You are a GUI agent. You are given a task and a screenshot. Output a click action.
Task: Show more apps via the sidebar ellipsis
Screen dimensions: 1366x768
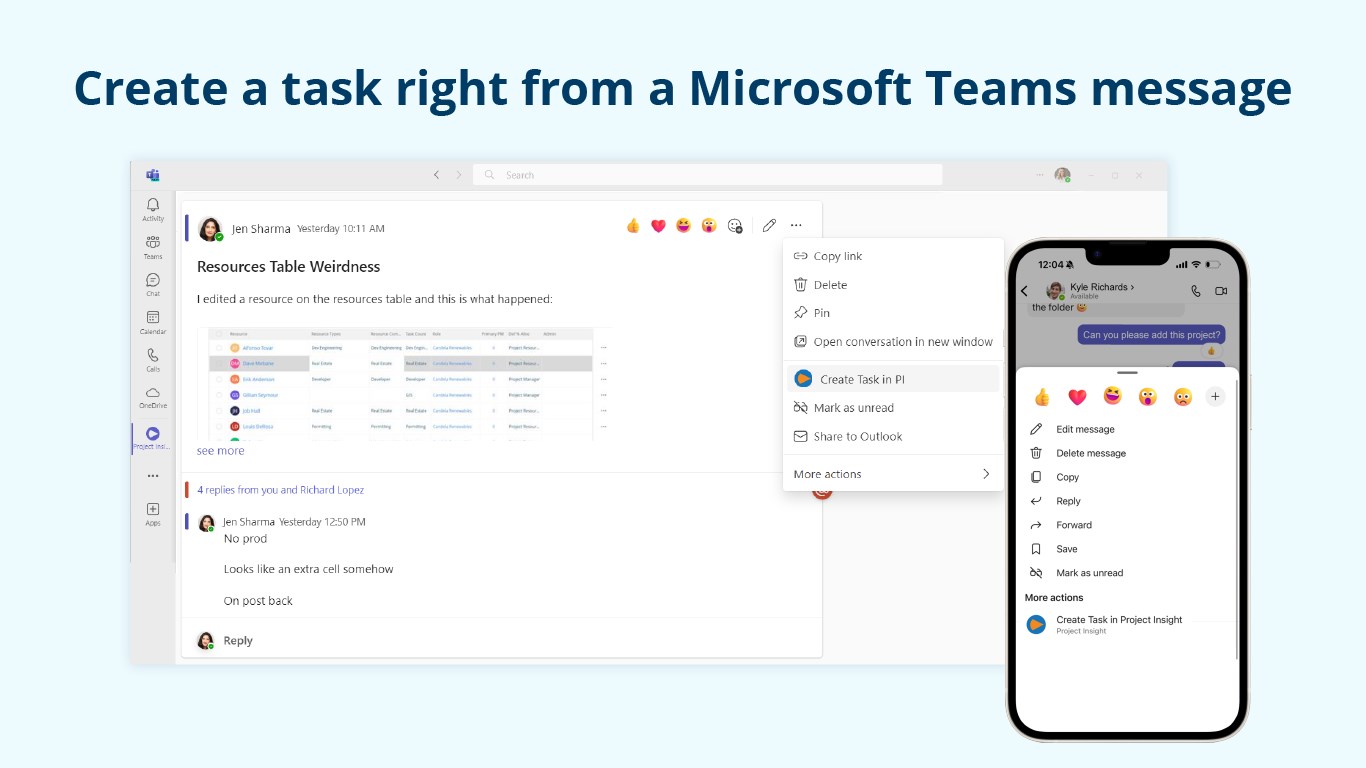click(x=153, y=476)
